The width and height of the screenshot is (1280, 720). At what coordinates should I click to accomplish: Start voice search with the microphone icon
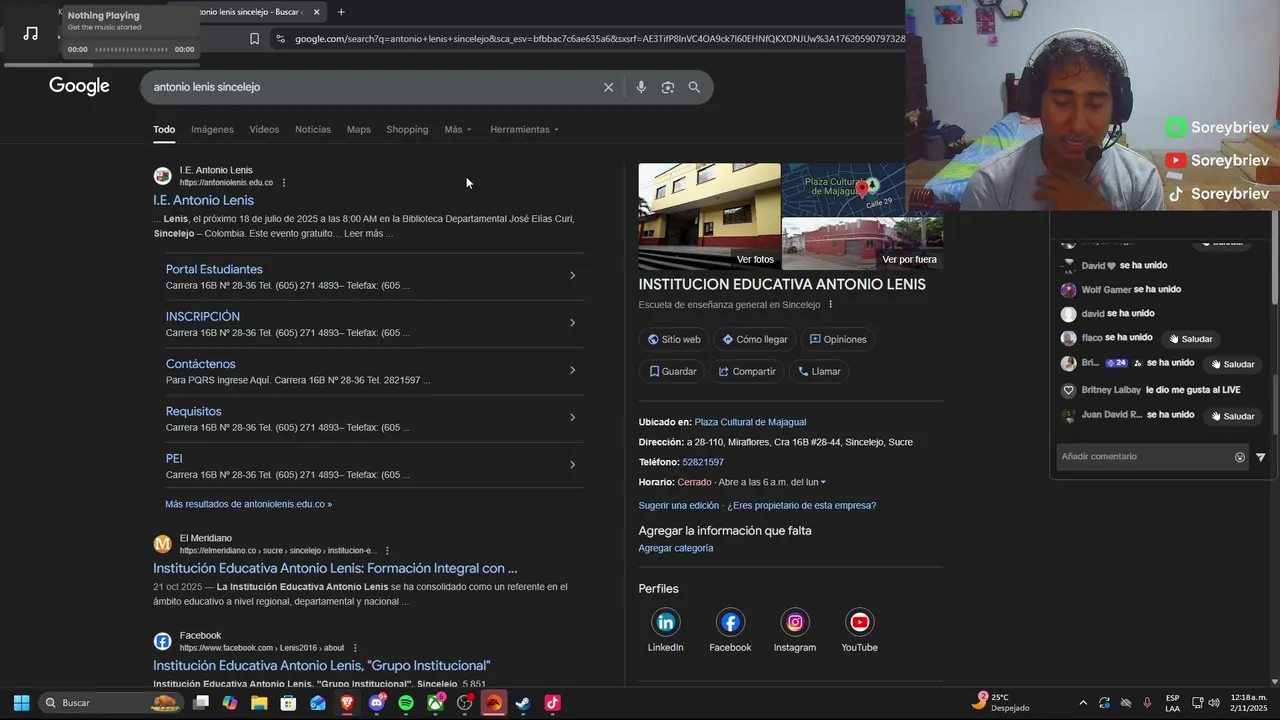point(641,87)
